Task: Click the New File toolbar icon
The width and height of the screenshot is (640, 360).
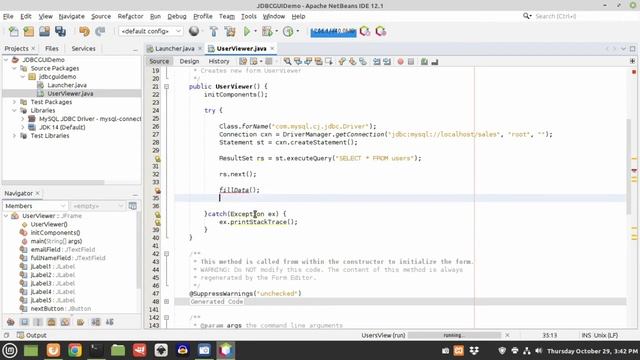Action: pos(13,31)
